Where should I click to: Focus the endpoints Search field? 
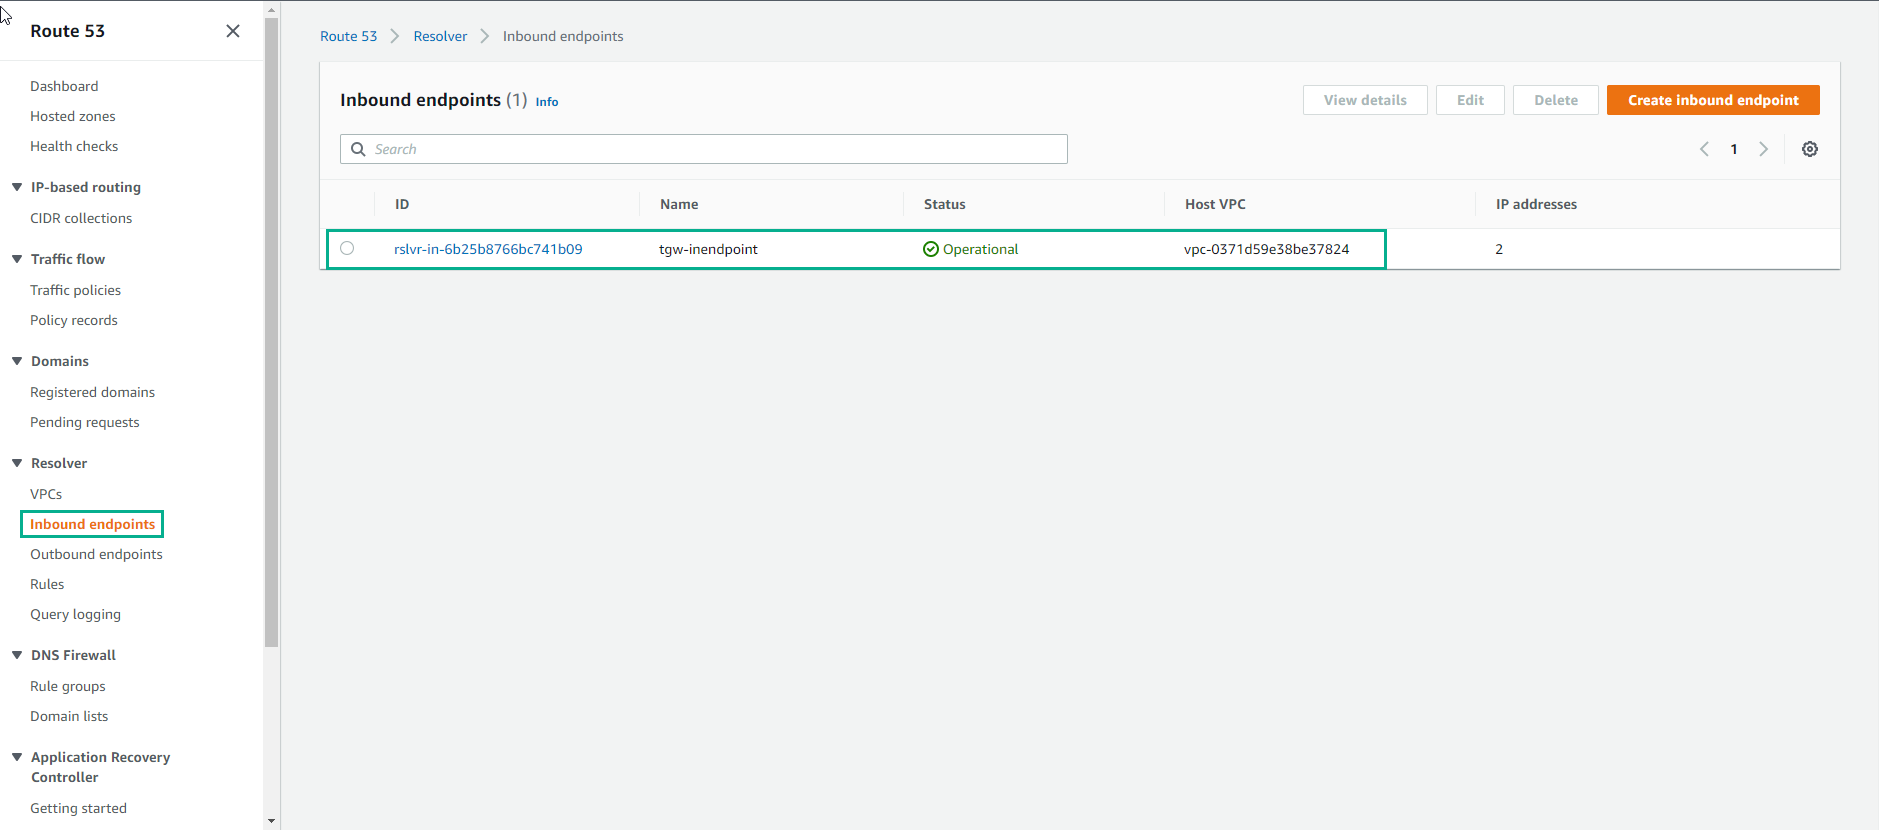point(704,149)
